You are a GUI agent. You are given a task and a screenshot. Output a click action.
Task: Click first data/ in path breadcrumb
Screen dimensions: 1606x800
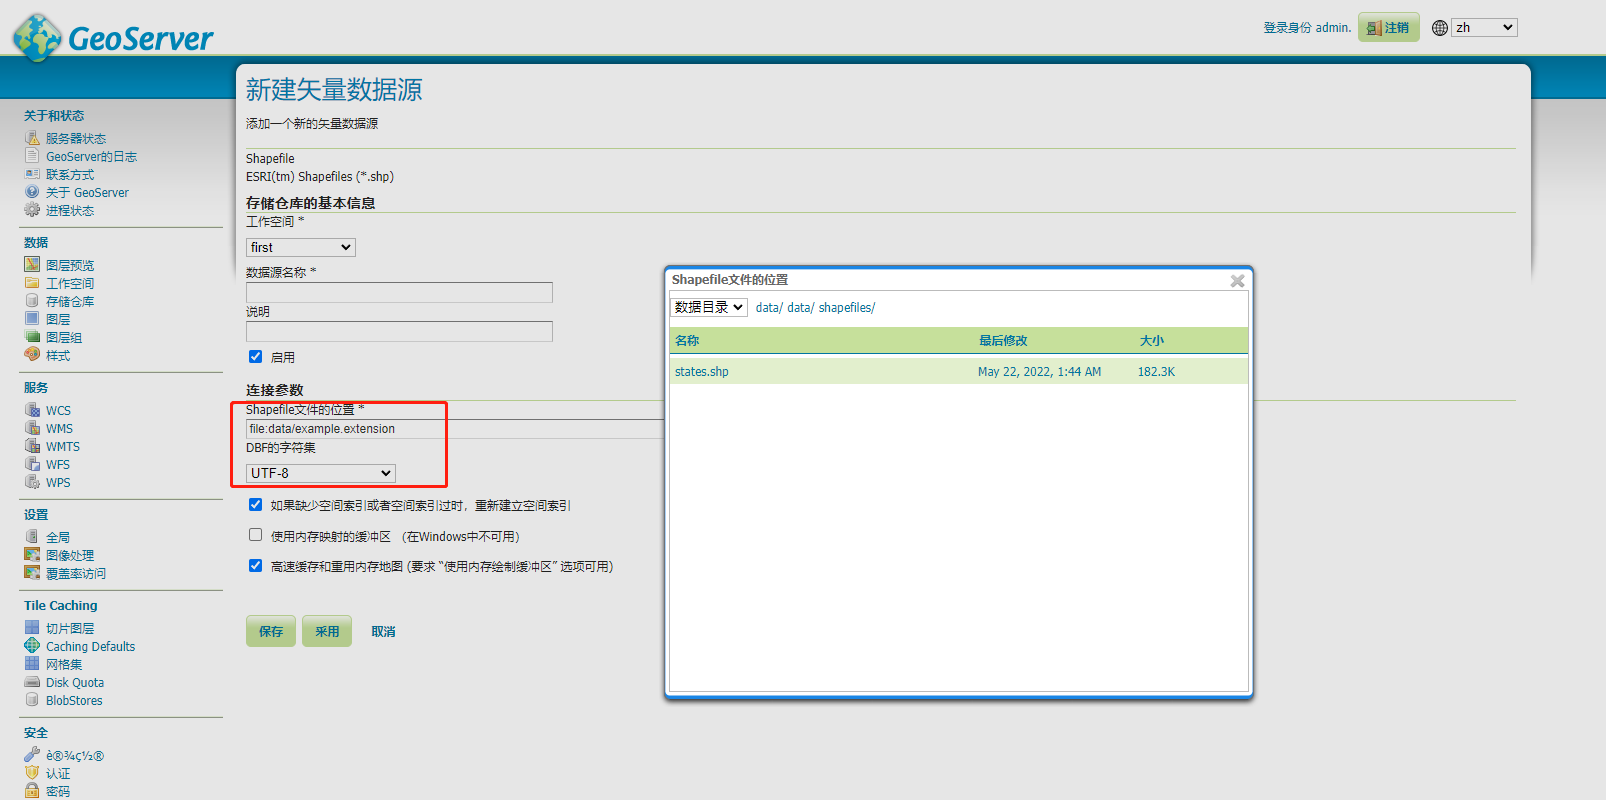click(x=769, y=308)
